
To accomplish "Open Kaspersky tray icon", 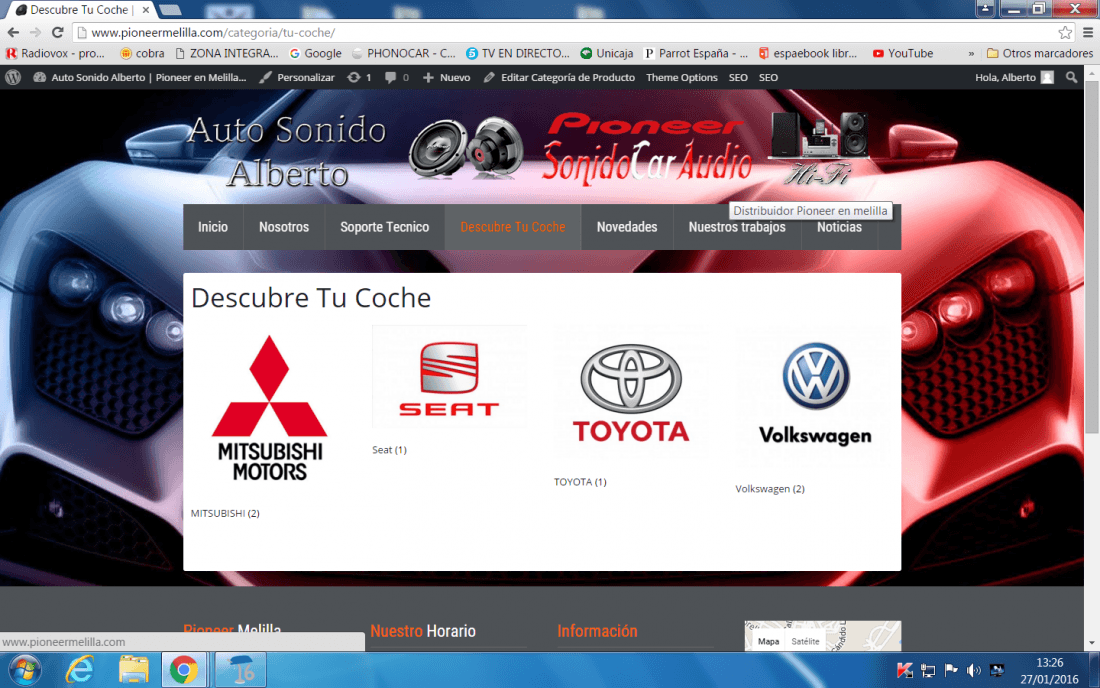I will [905, 670].
